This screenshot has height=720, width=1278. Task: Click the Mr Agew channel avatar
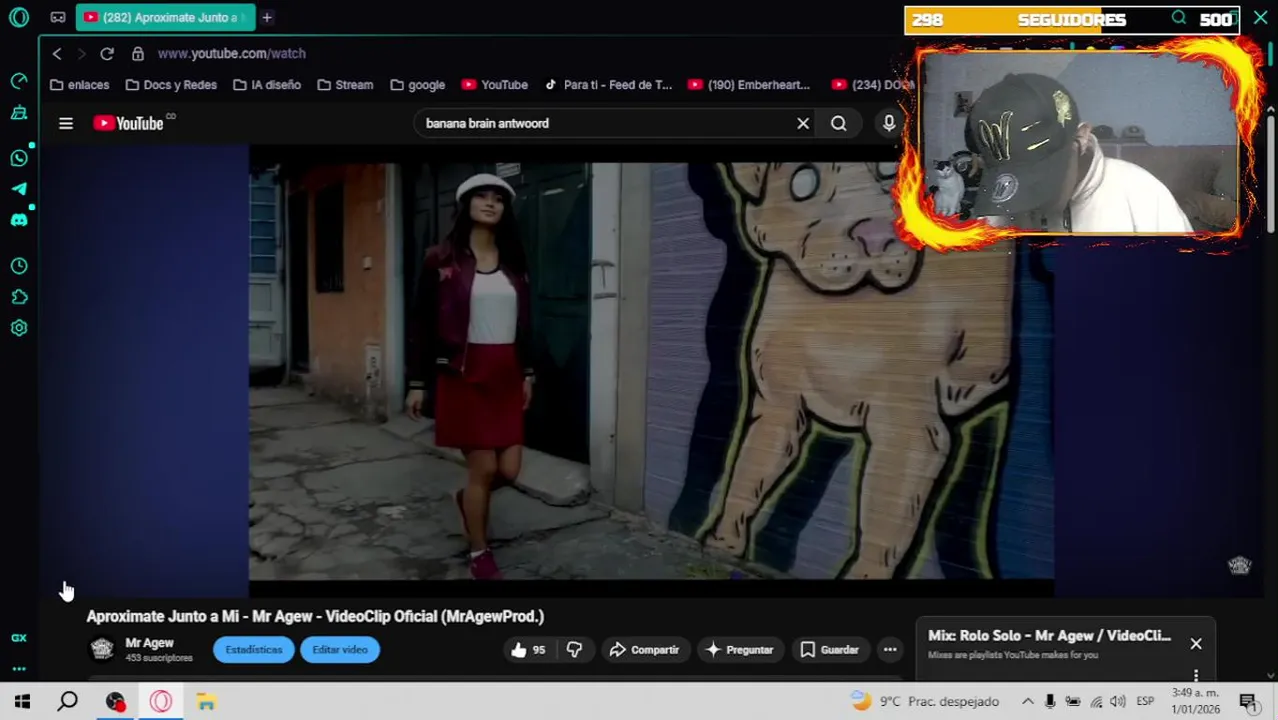point(102,649)
